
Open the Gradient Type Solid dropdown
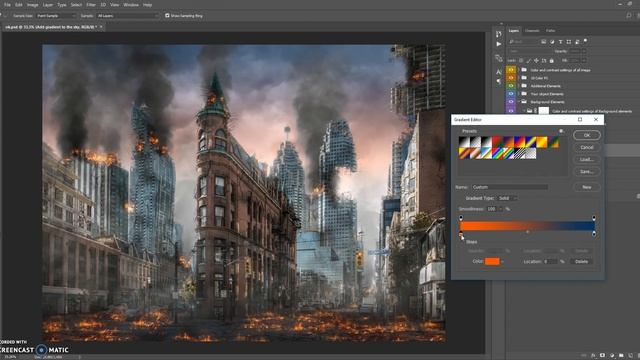(507, 198)
